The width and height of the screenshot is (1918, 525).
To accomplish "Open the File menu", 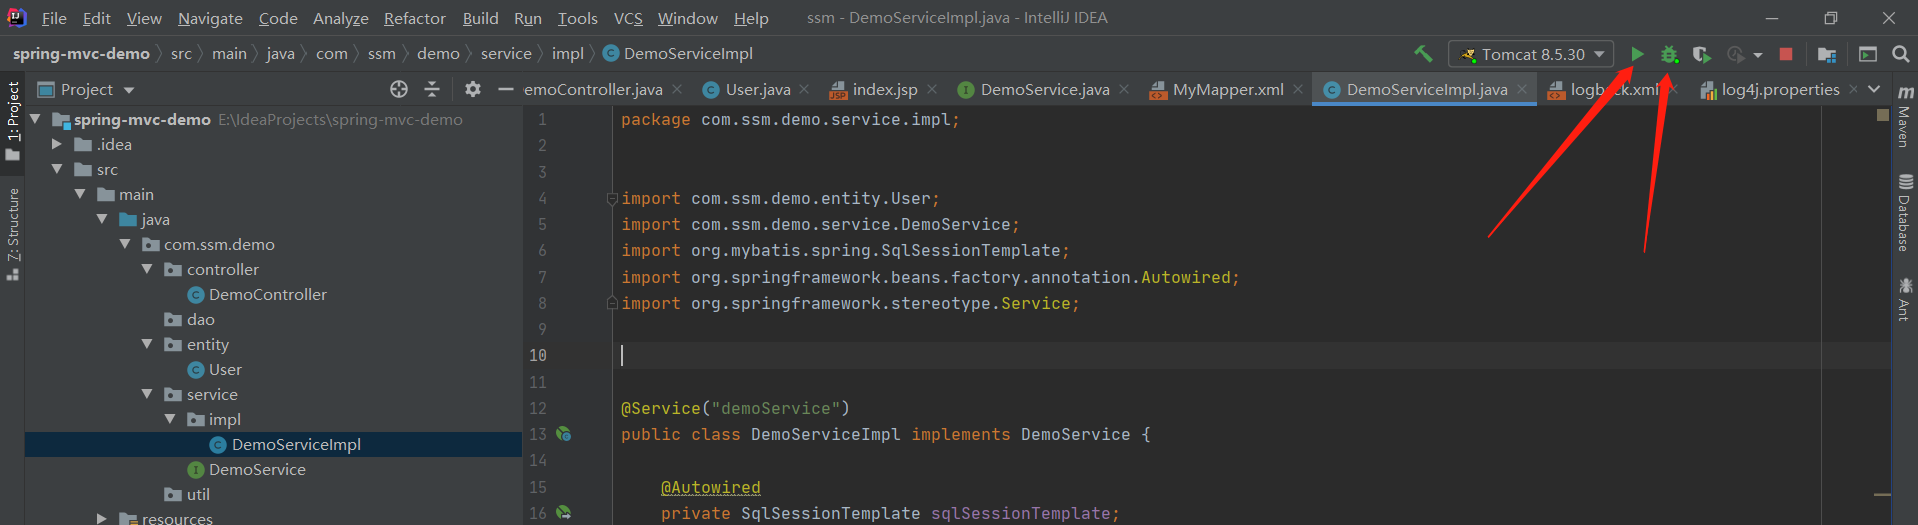I will pos(54,18).
